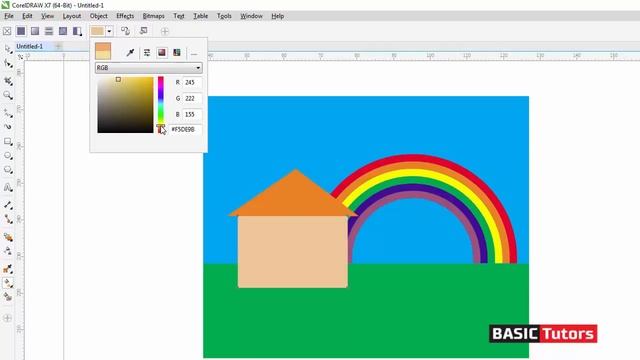Click the Copy Fill icon in property bar
640x360 pixels.
(x=125, y=31)
